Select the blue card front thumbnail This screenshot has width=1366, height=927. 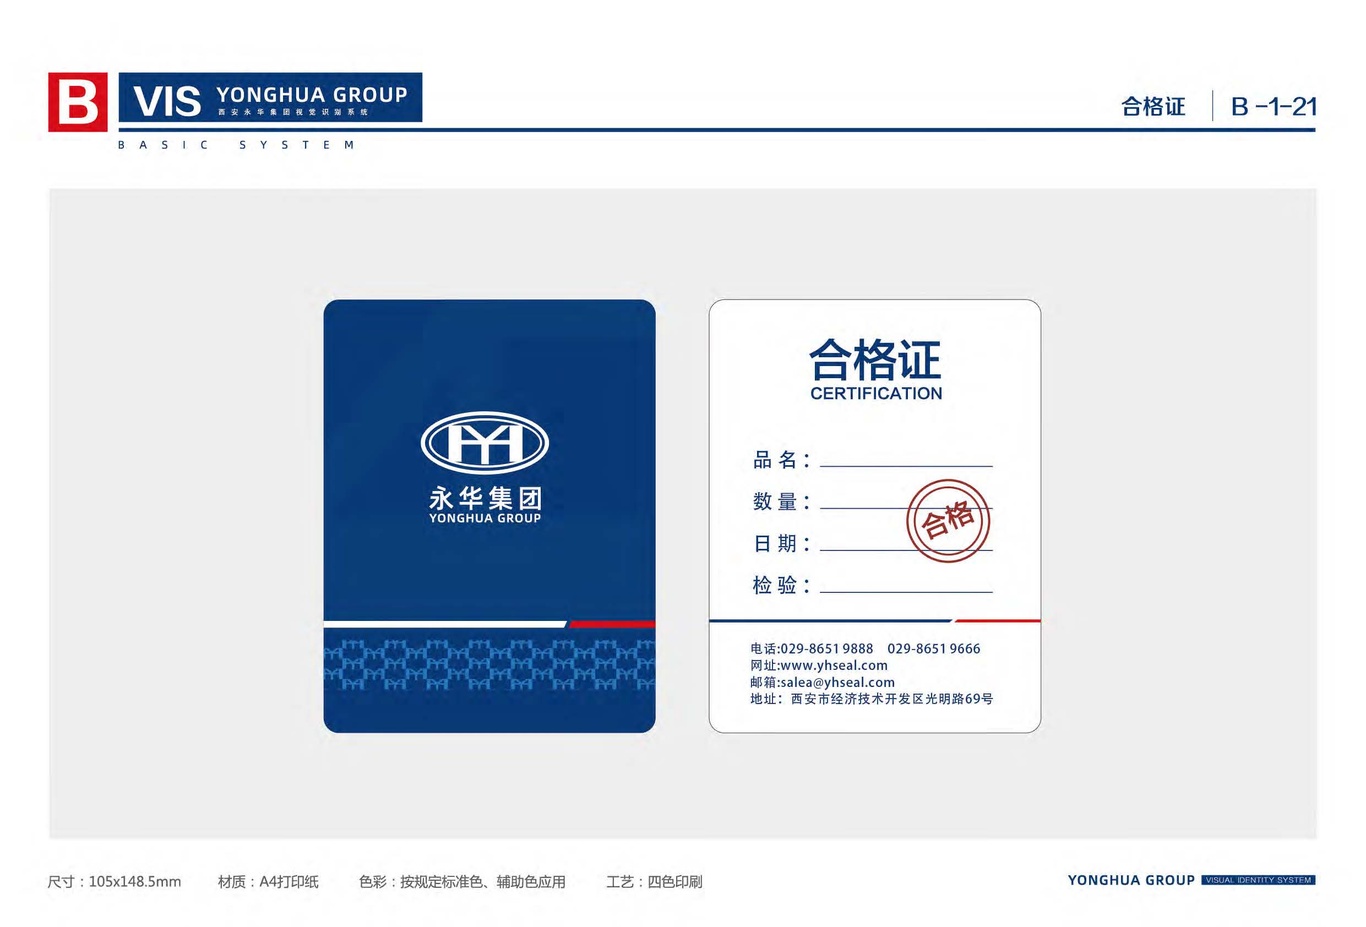(x=489, y=516)
